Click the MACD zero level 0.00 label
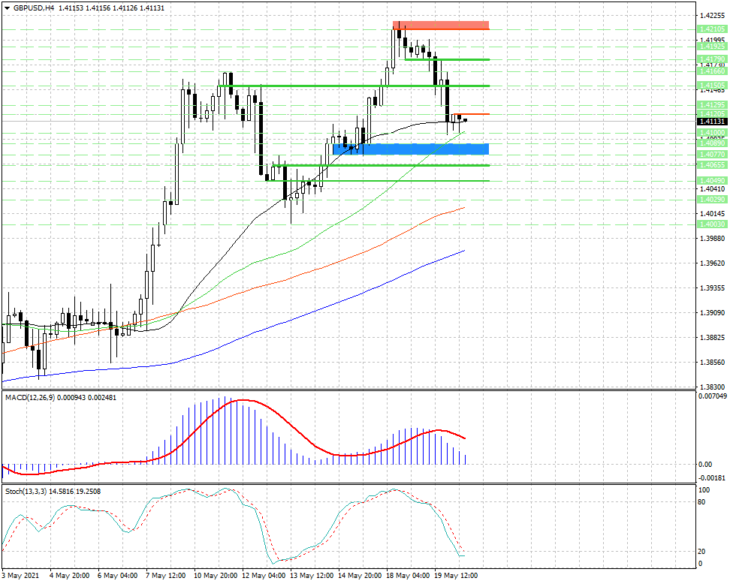730x584 pixels. point(705,464)
